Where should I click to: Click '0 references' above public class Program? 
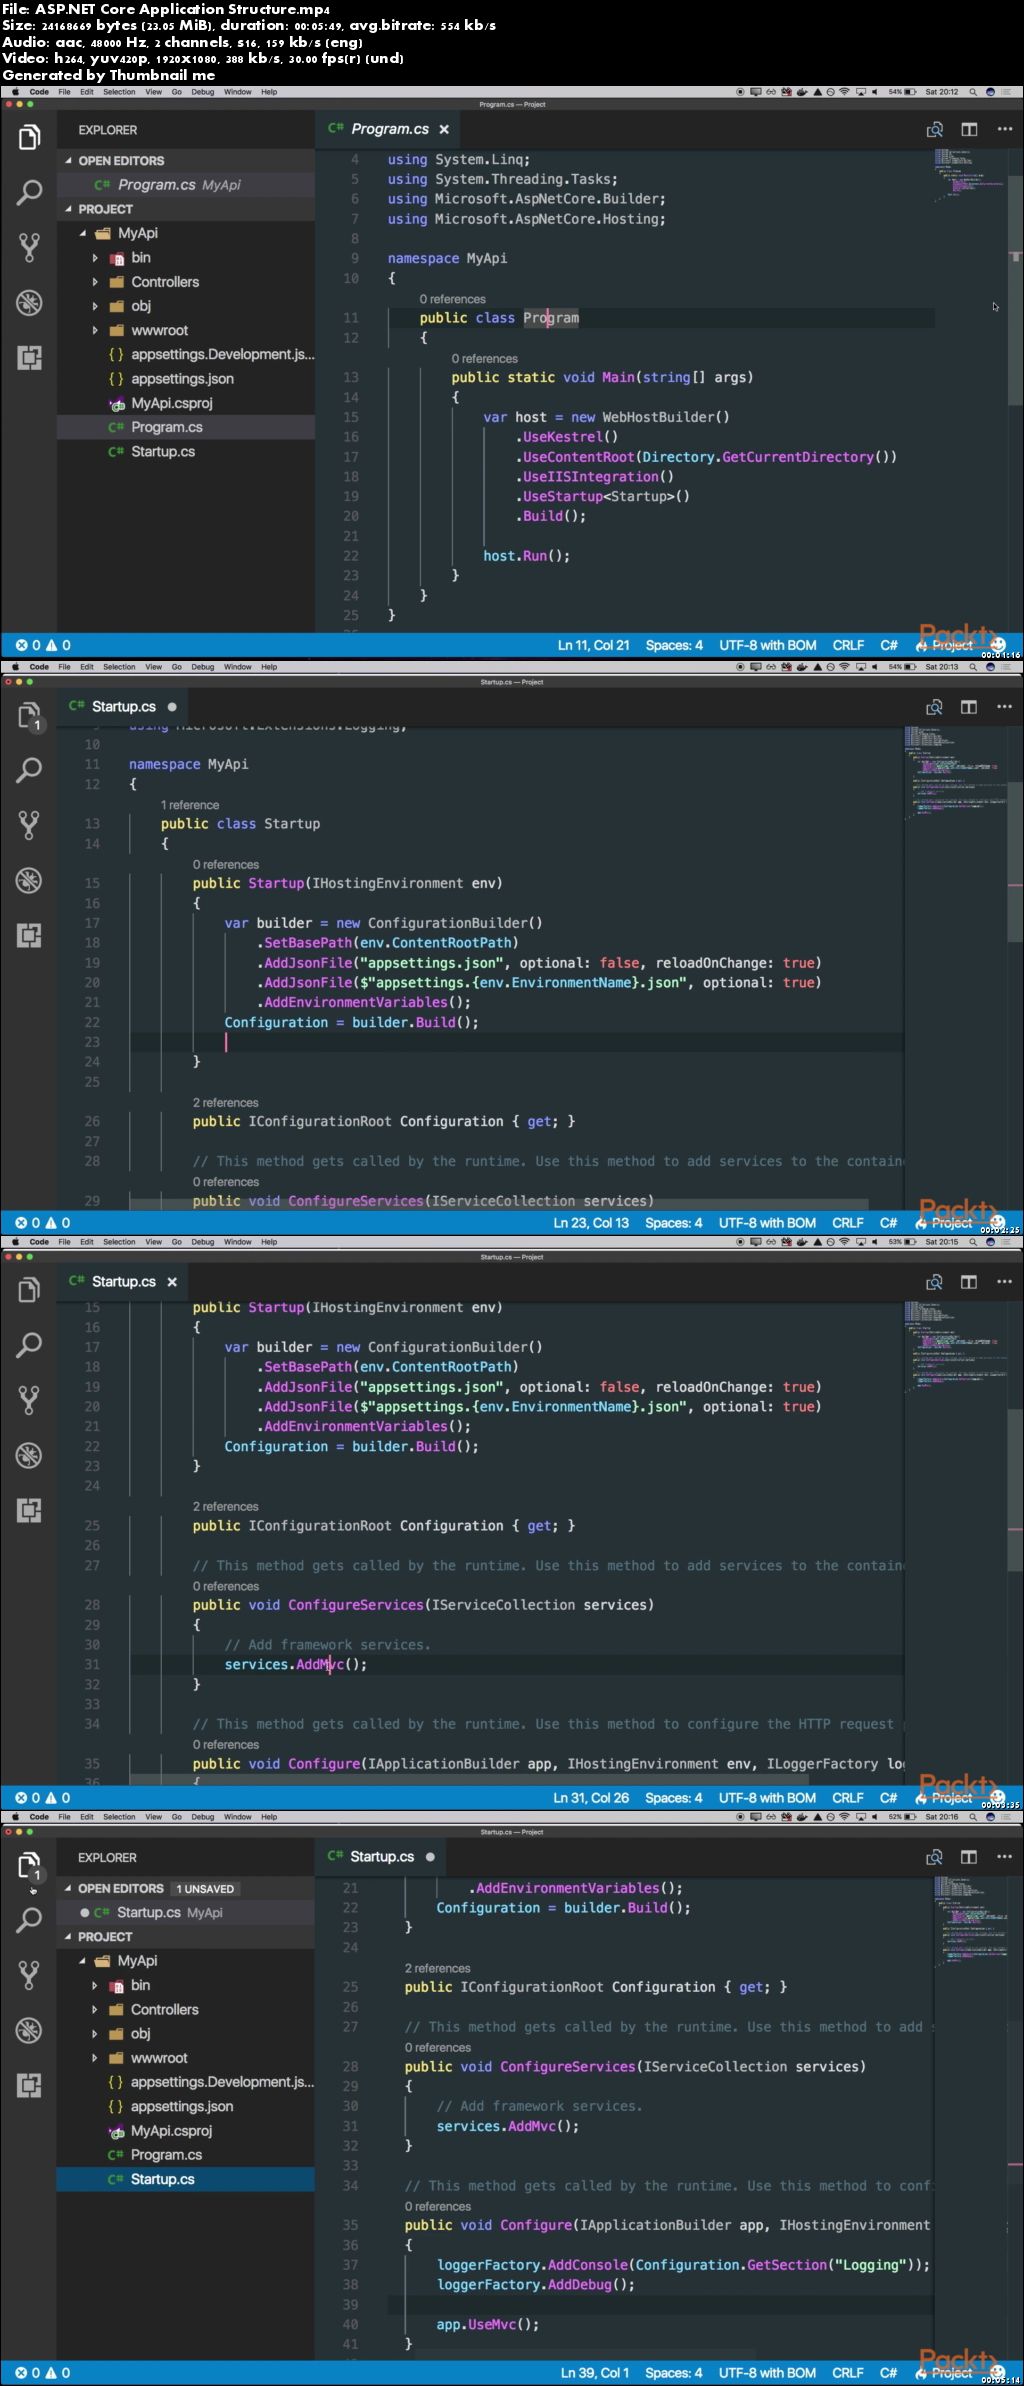pos(452,299)
